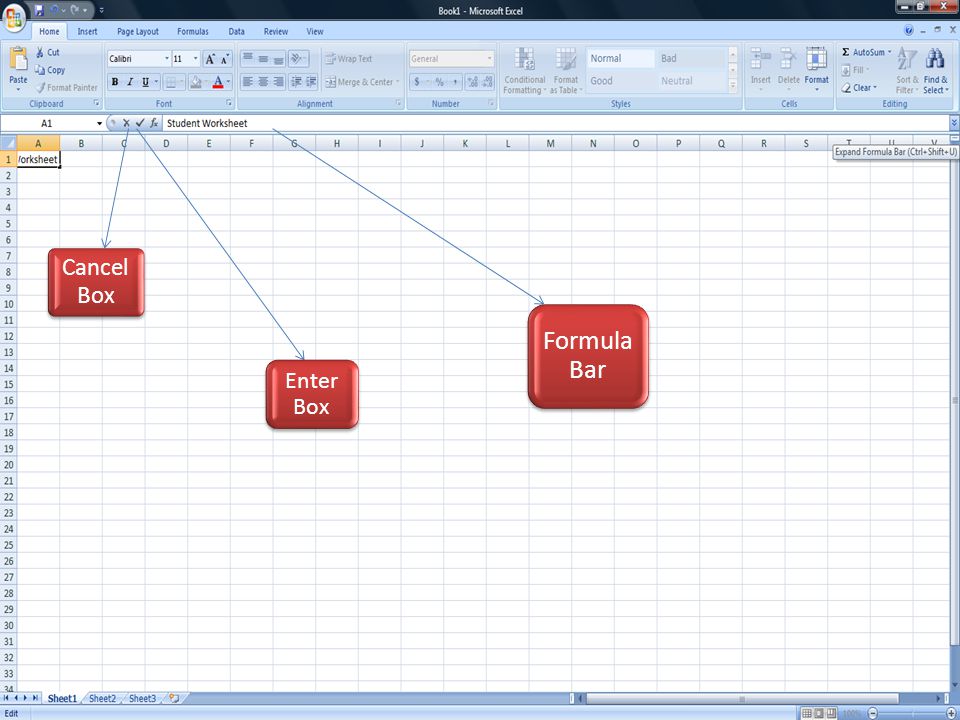This screenshot has height=720, width=960.
Task: Click the Save icon in Quick Access toolbar
Action: point(39,10)
